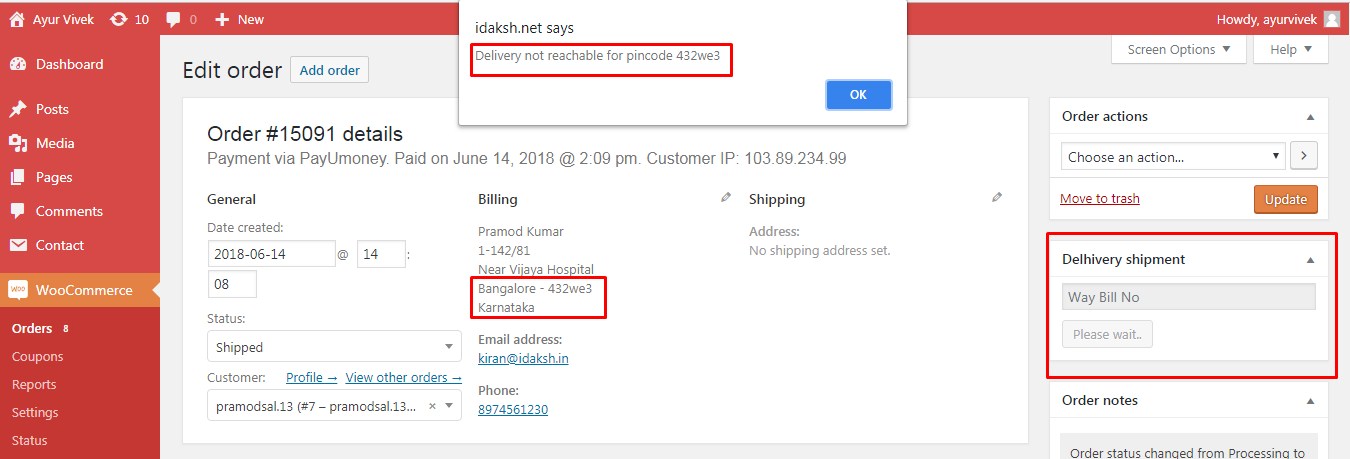The width and height of the screenshot is (1350, 459).
Task: Click the orange Update button
Action: [x=1286, y=199]
